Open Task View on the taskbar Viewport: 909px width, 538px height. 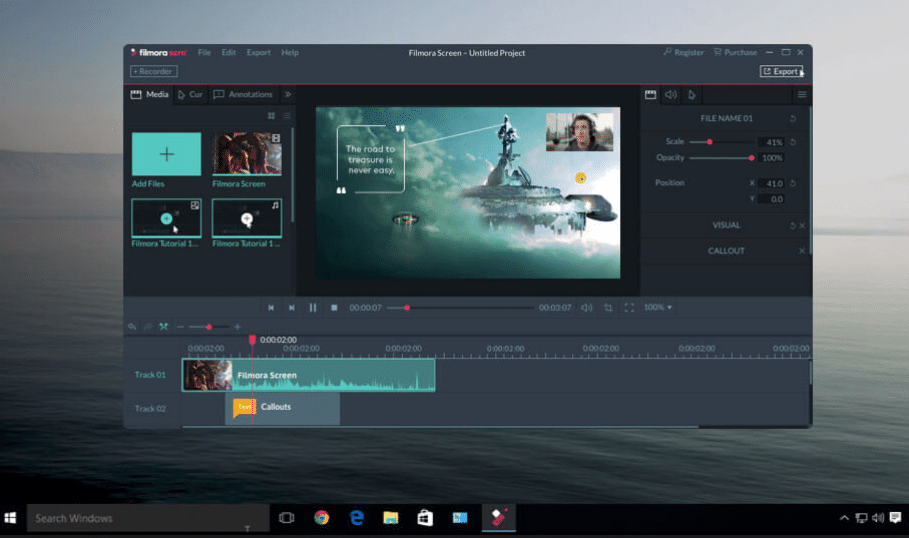point(286,518)
